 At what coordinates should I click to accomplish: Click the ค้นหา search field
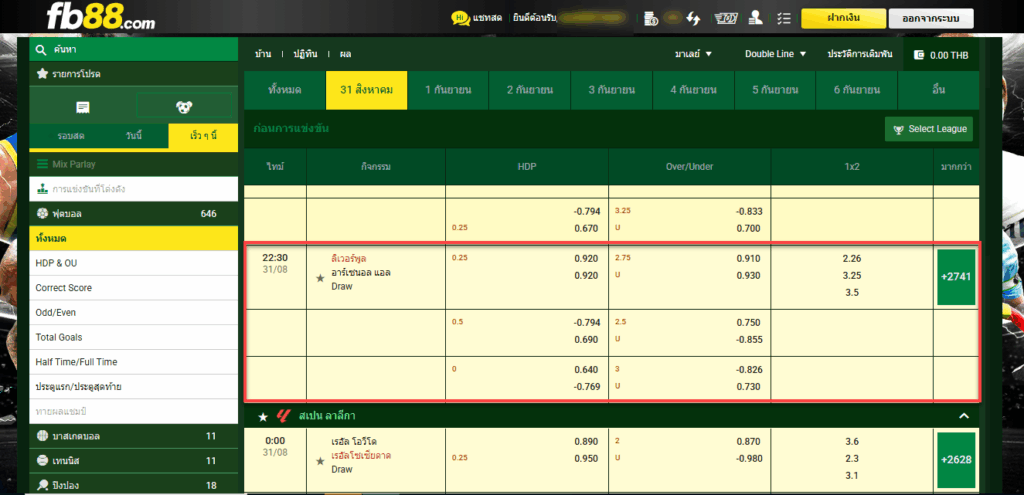click(x=134, y=50)
